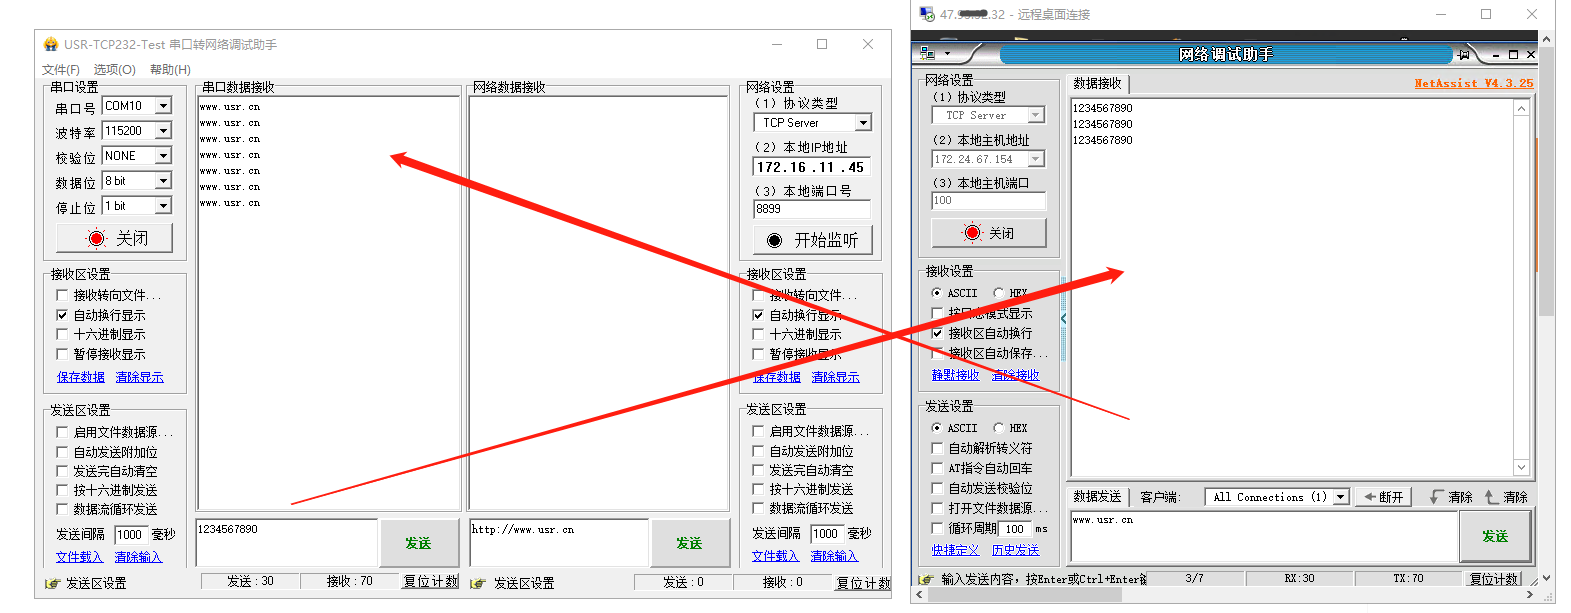The height and width of the screenshot is (613, 1571).
Task: Click 文件载入 link in serial send settings
Action: (x=79, y=557)
